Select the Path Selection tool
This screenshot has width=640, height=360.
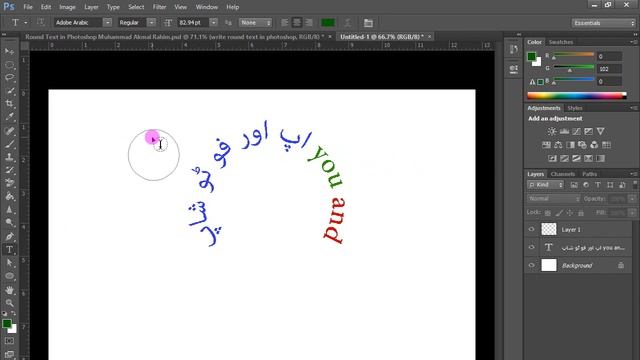click(x=9, y=263)
